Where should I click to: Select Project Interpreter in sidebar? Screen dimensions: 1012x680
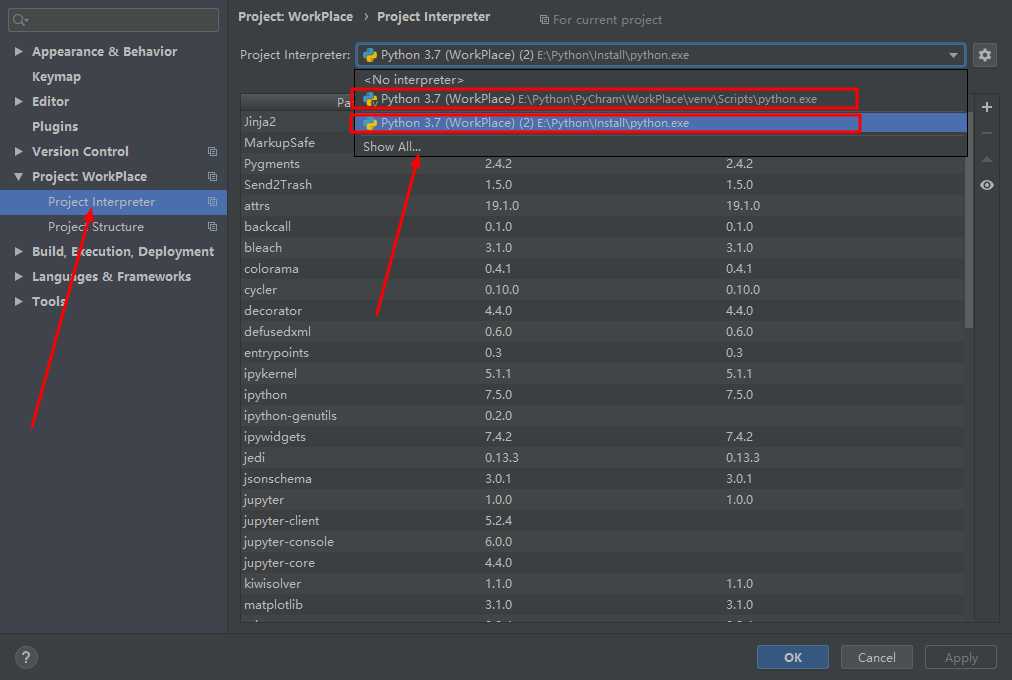pos(113,202)
